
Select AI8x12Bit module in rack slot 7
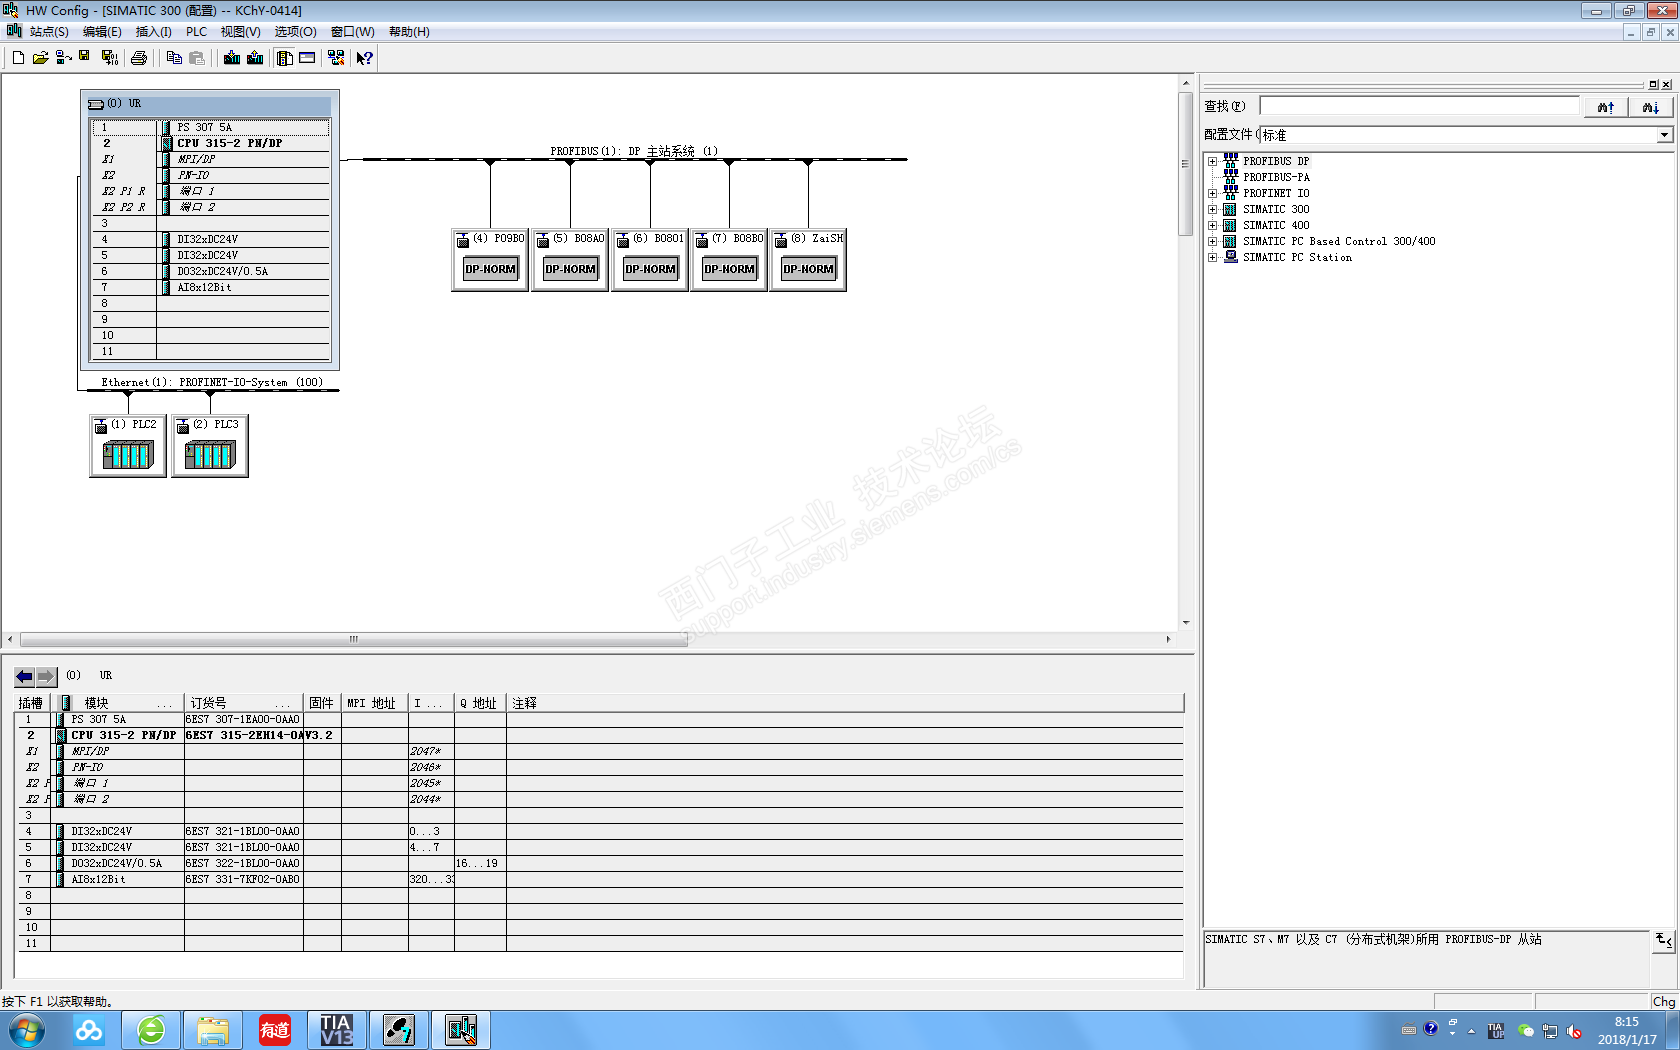[211, 287]
